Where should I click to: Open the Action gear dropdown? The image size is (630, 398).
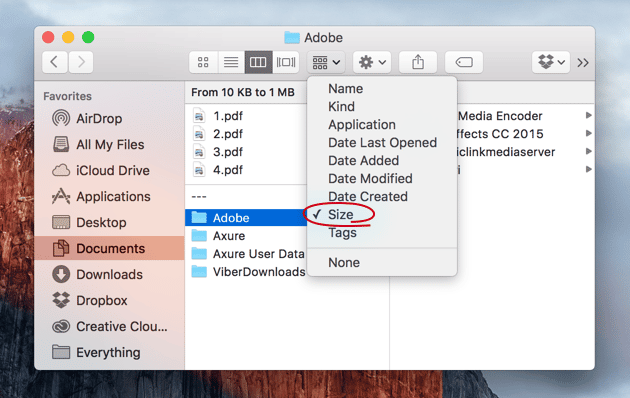click(372, 62)
